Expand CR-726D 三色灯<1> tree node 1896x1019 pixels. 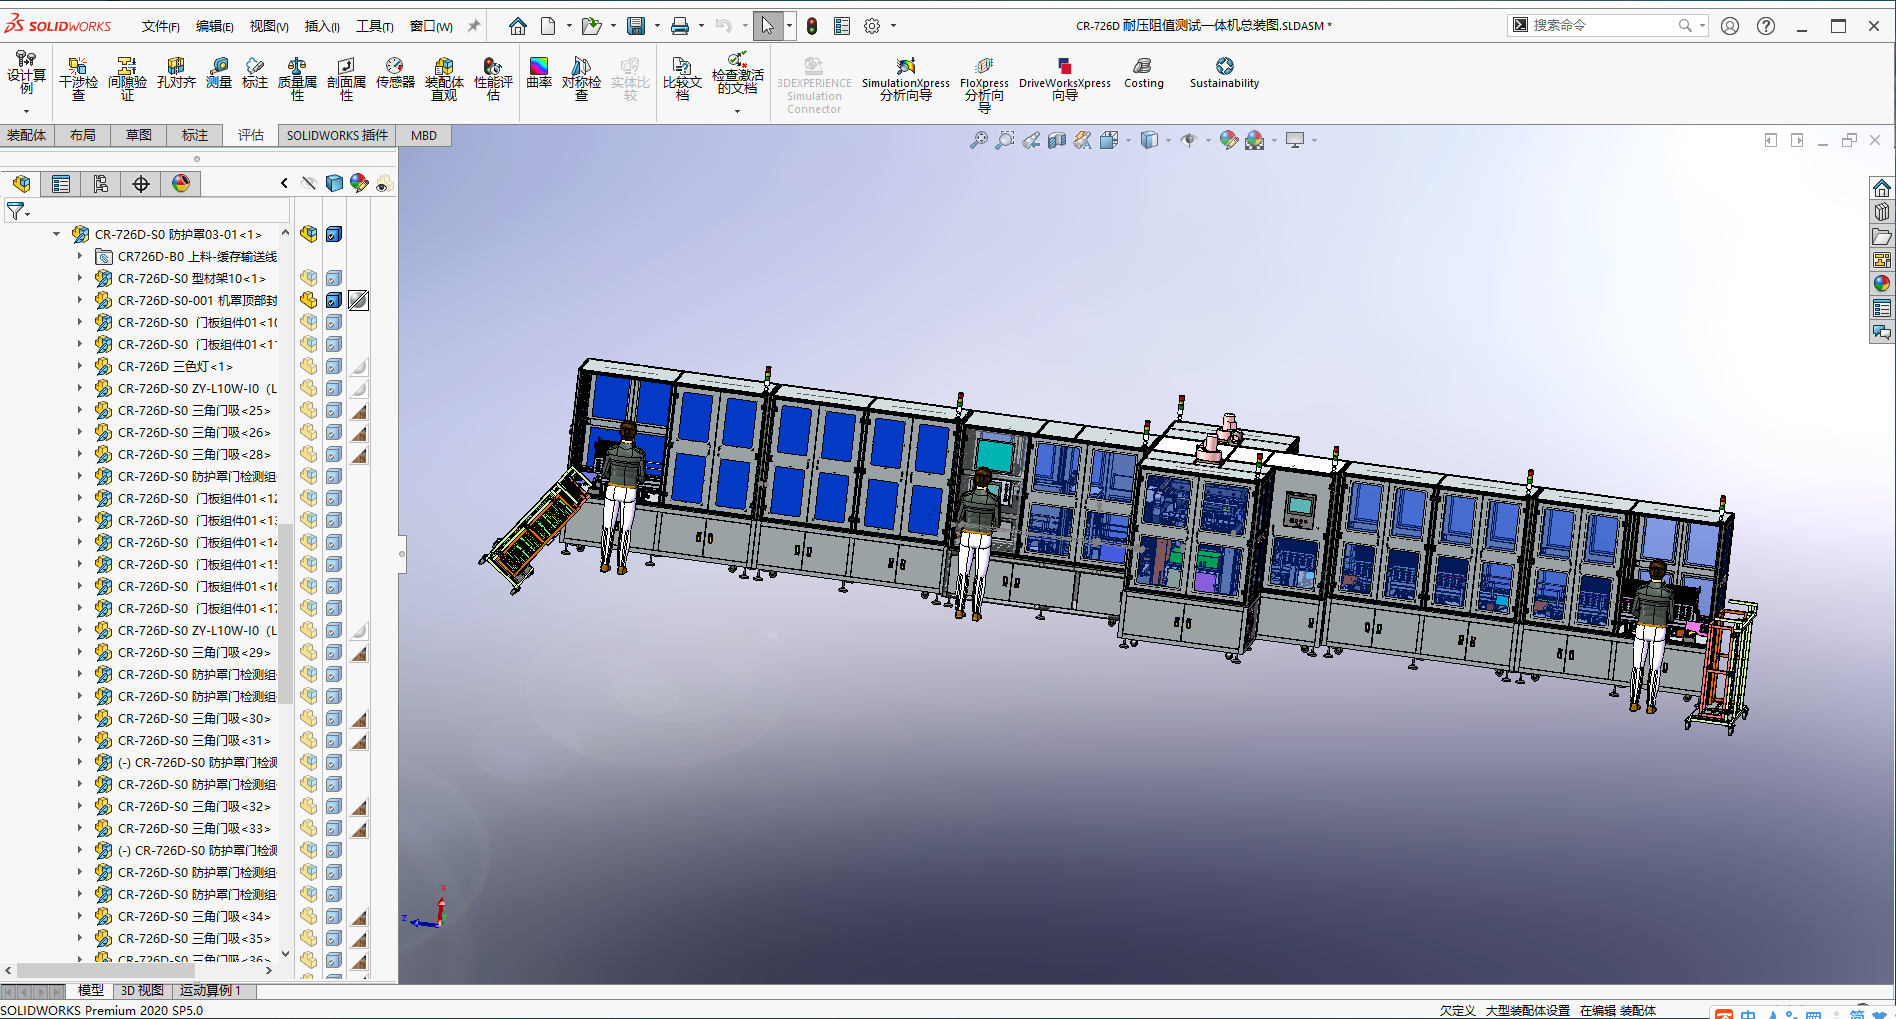(x=80, y=366)
